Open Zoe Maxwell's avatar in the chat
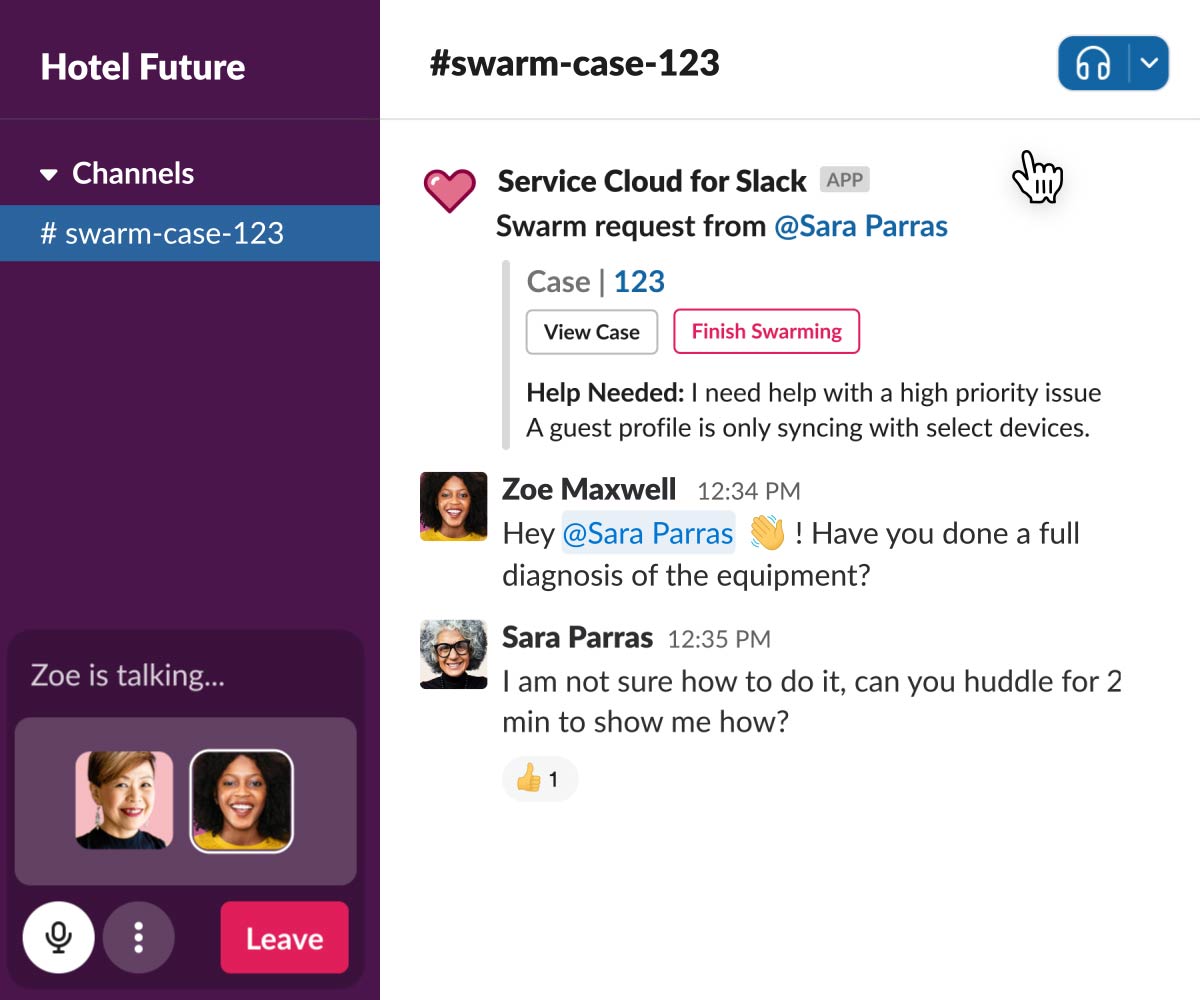 point(453,507)
